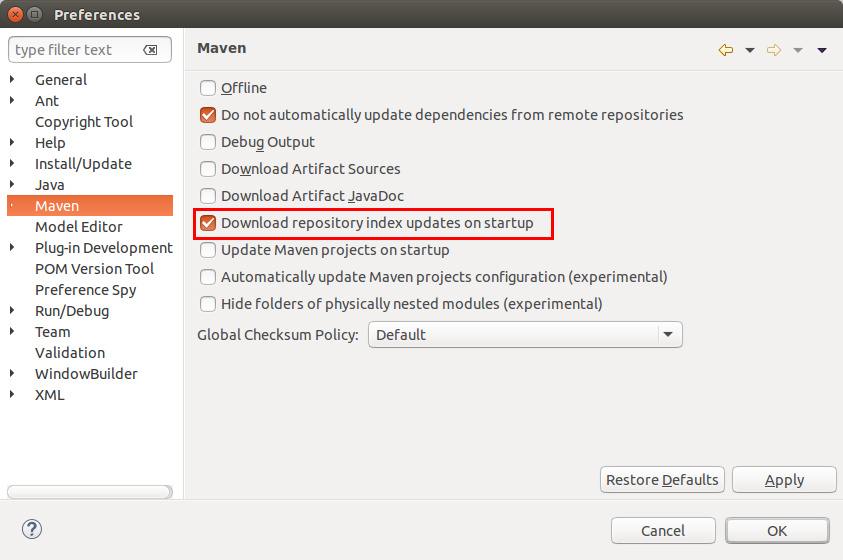
Task: Select the Team category label
Action: pyautogui.click(x=53, y=332)
